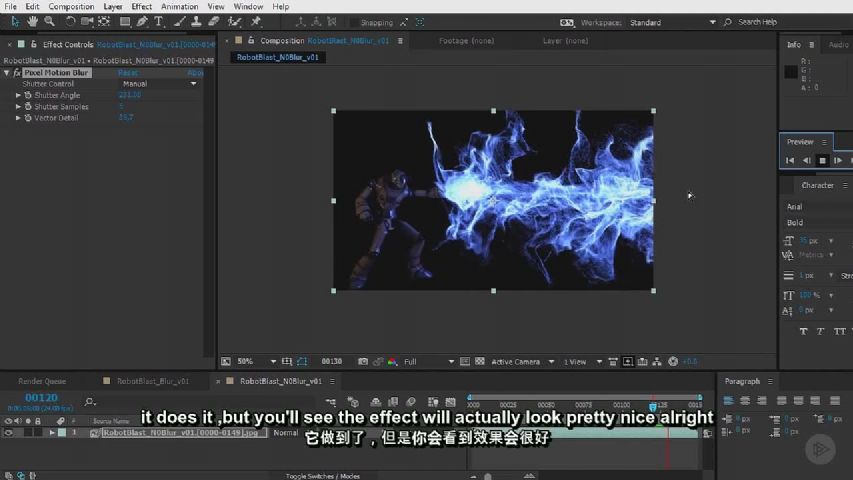Stop playback in the Preview panel
Image resolution: width=853 pixels, height=480 pixels.
823,161
